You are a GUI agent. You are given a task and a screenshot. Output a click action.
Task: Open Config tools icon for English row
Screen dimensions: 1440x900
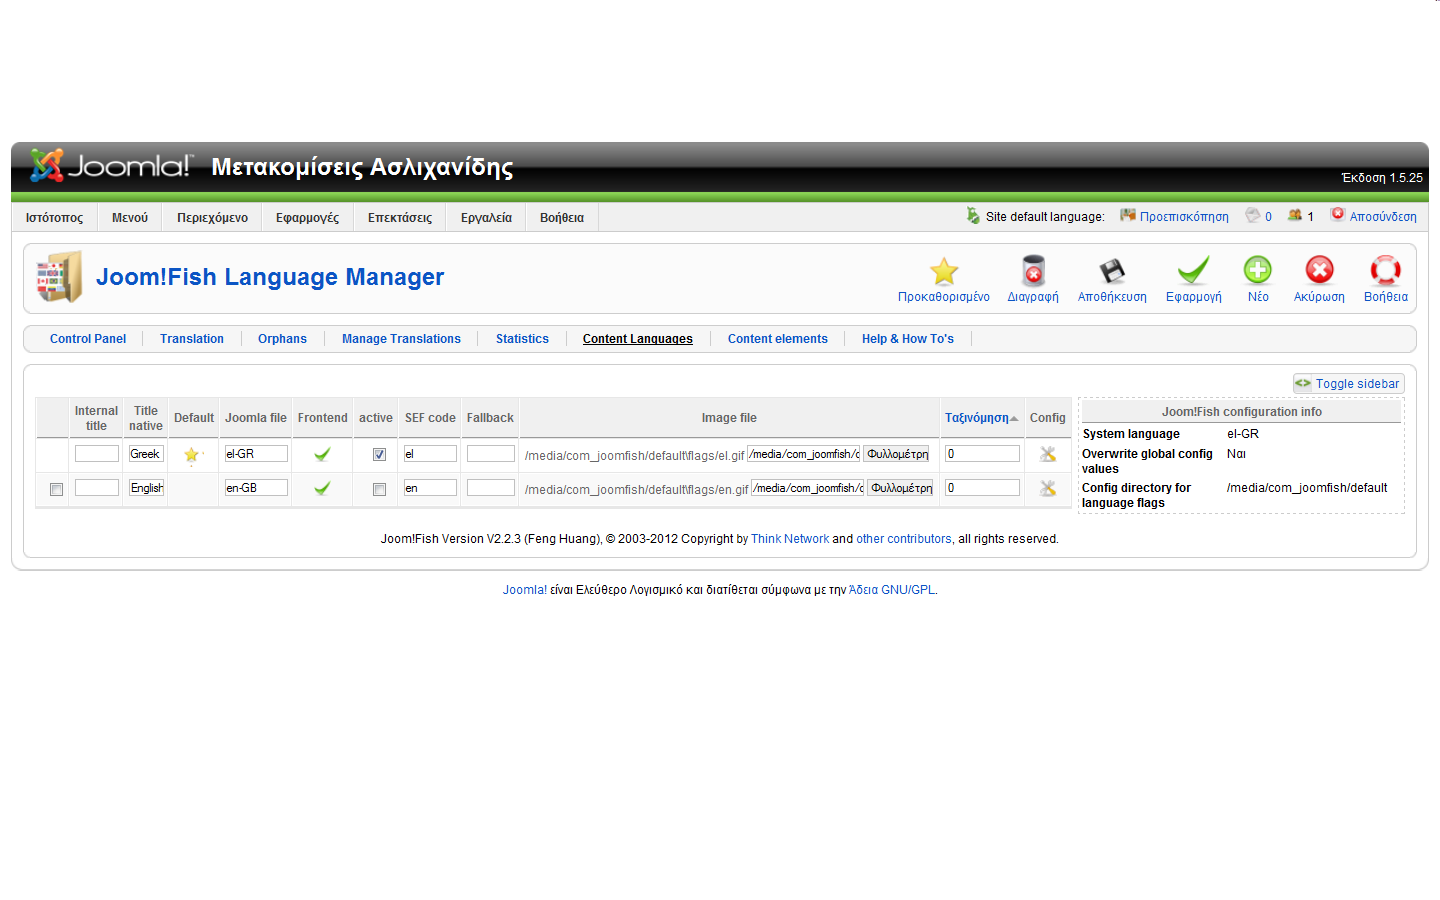1048,488
